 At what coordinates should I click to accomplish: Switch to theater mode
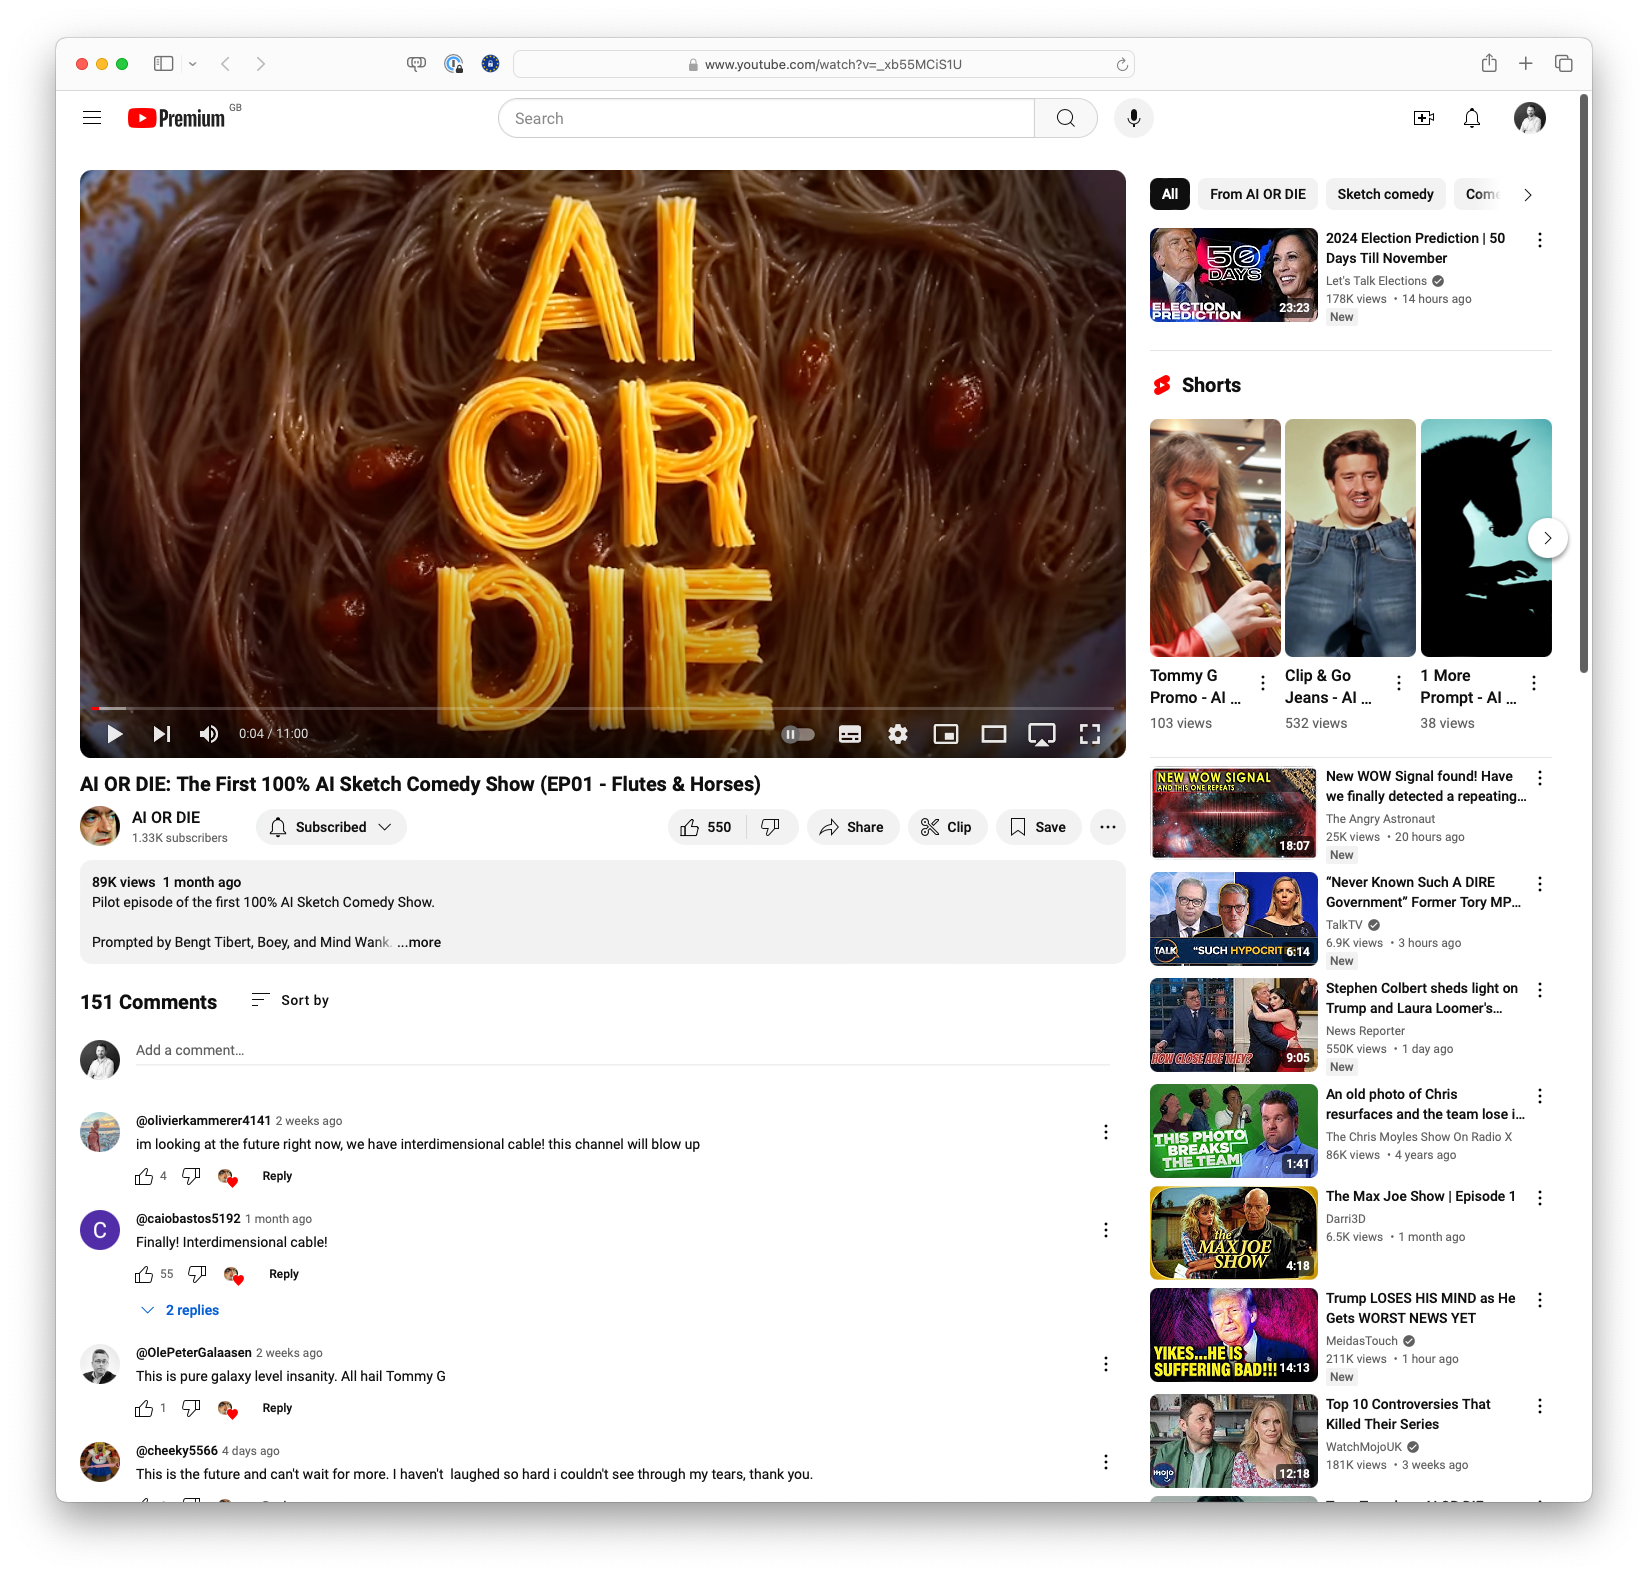click(993, 733)
